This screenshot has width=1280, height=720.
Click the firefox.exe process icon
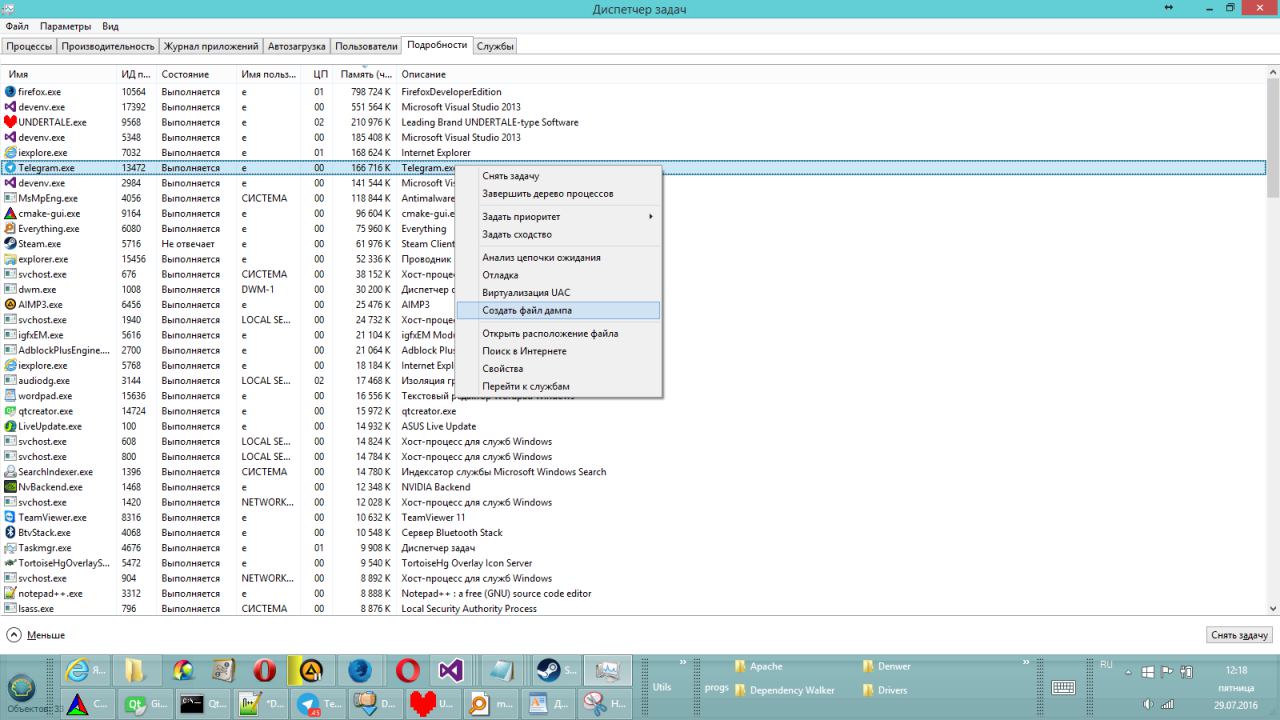tap(11, 92)
